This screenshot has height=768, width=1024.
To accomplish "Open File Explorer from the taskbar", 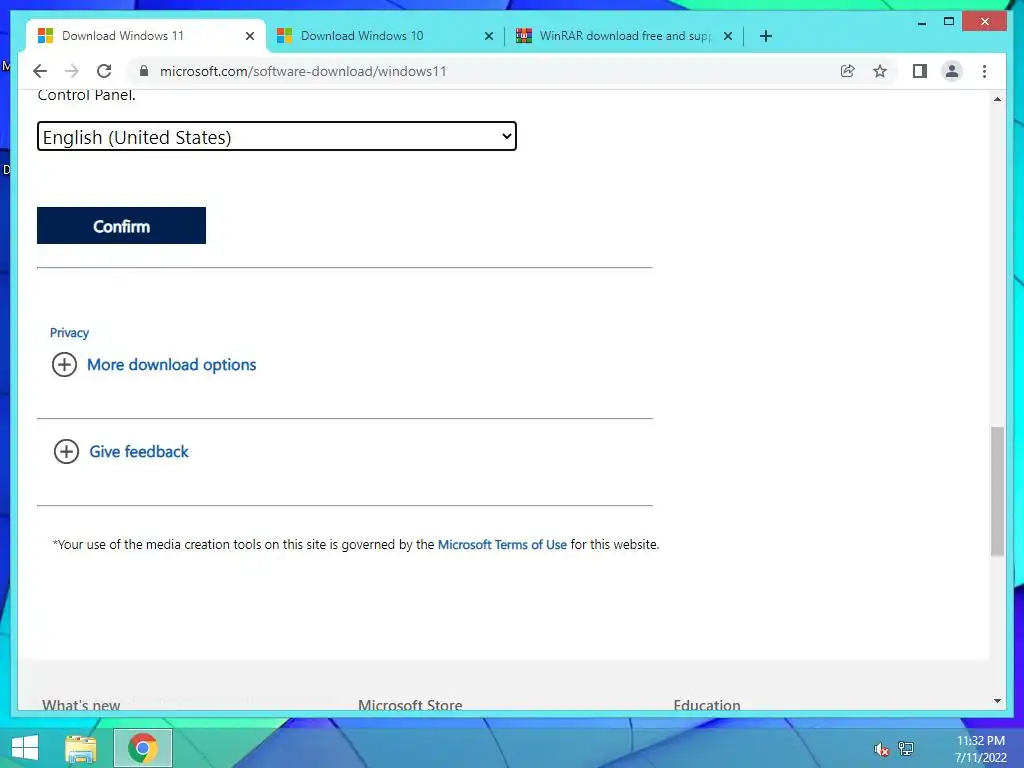I will click(81, 749).
